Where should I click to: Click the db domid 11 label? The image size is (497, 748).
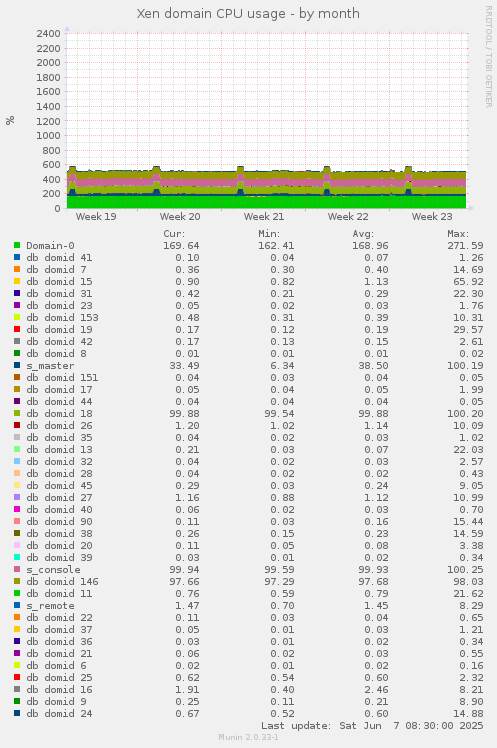(x=59, y=593)
